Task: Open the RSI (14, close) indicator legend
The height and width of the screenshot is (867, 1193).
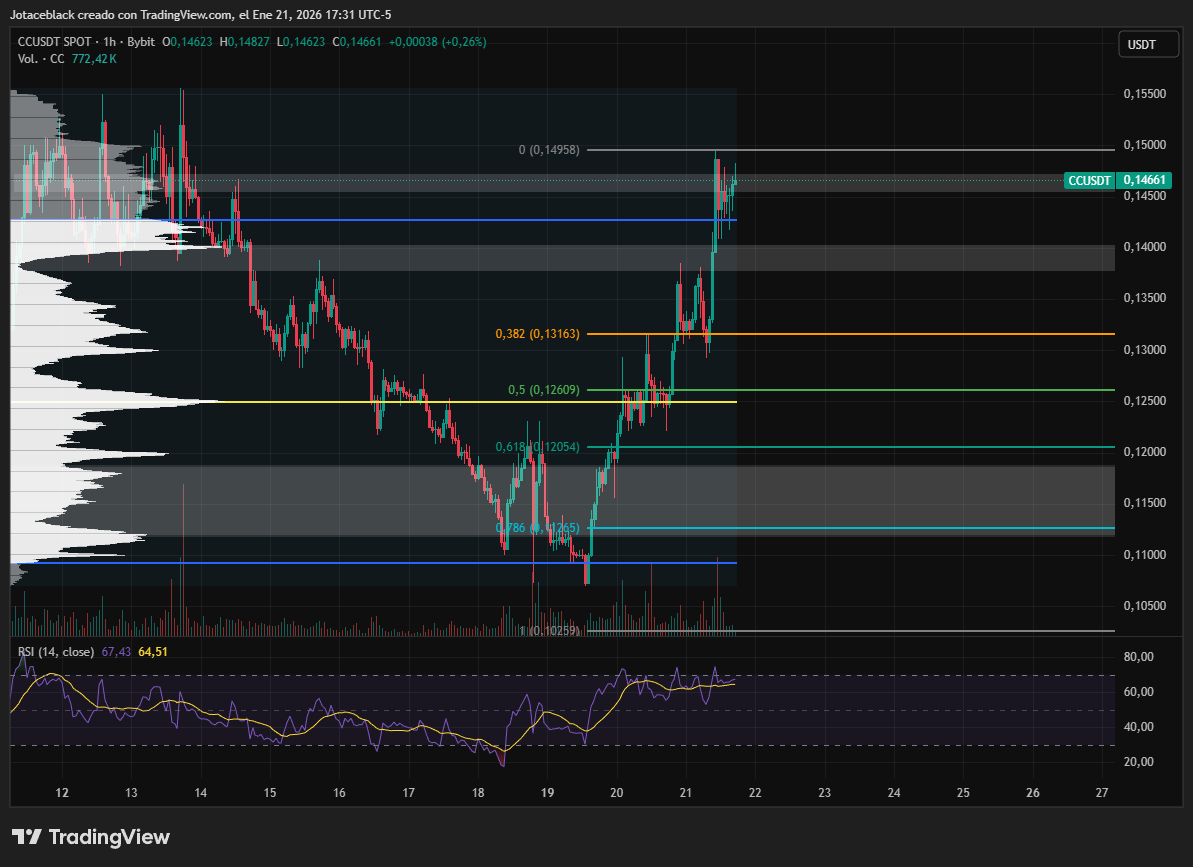Action: click(x=56, y=652)
